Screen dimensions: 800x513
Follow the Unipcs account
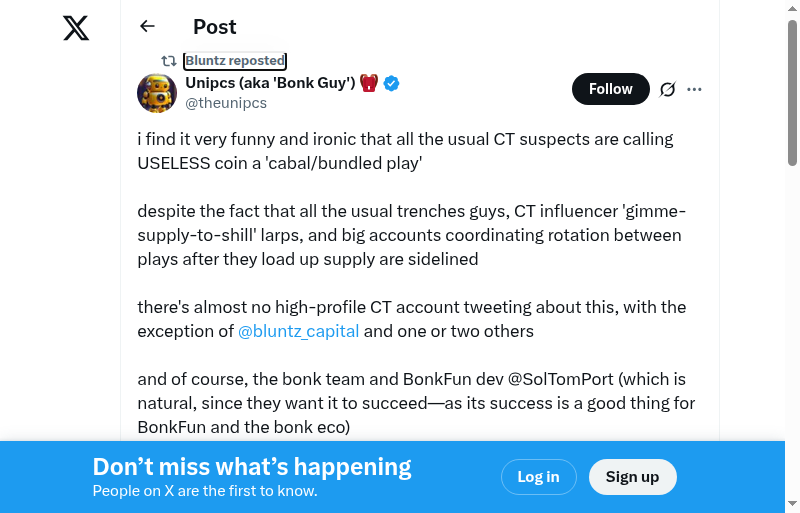[610, 89]
